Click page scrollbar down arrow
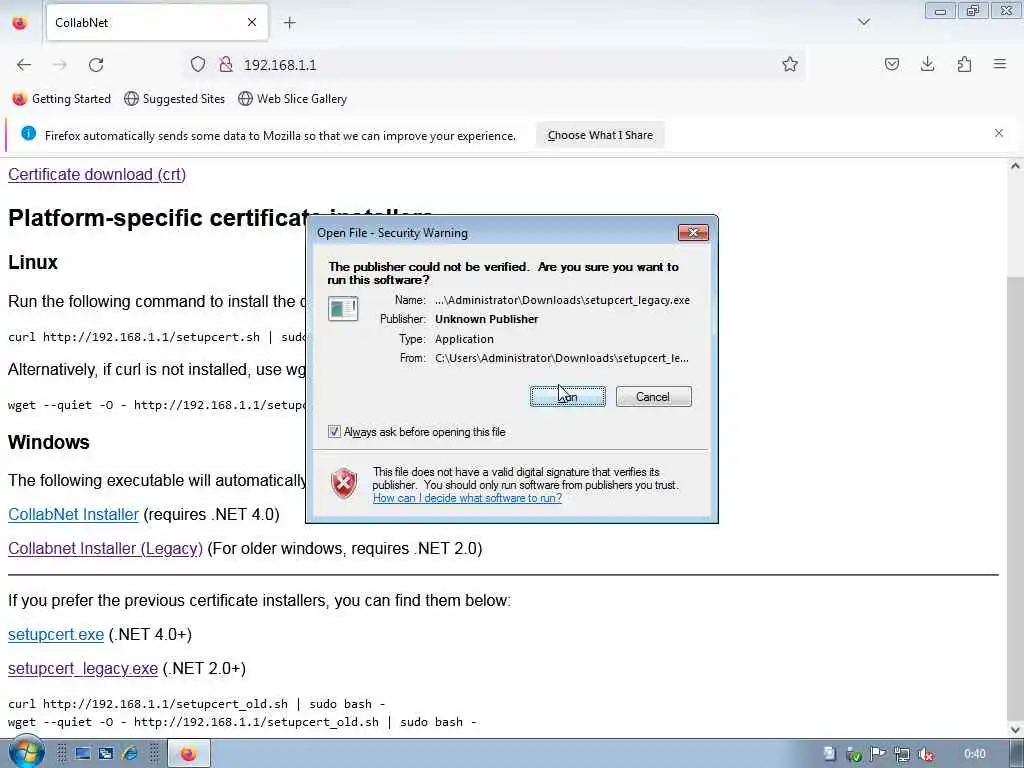Screen dimensions: 1024x768 tap(1015, 729)
